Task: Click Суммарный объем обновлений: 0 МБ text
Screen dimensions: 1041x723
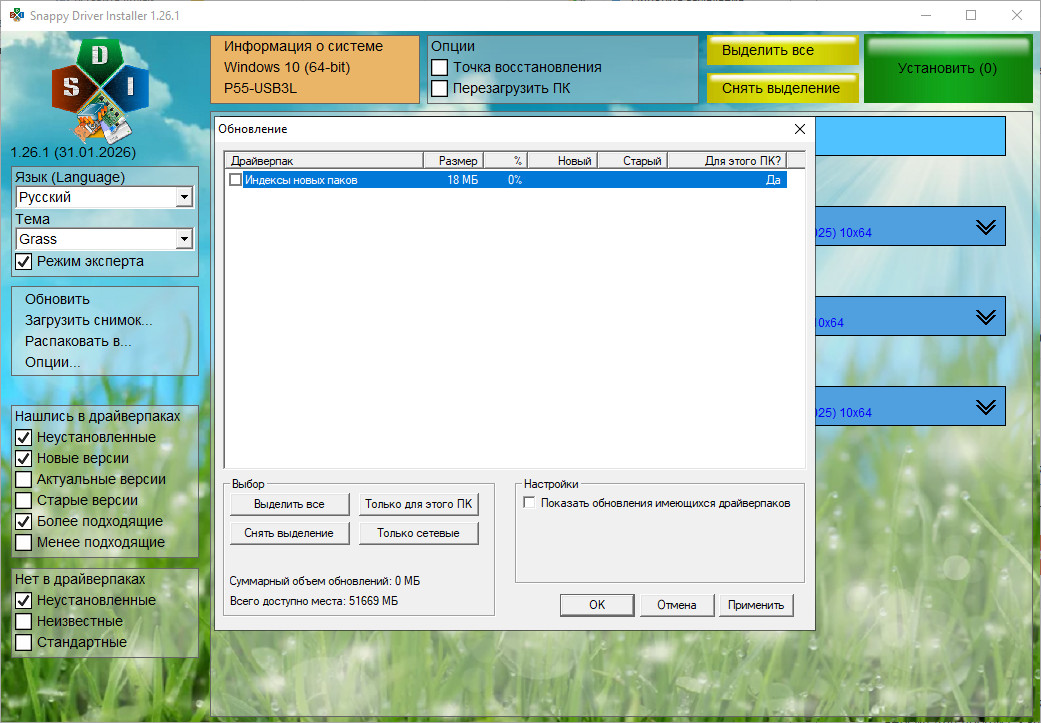Action: click(325, 581)
